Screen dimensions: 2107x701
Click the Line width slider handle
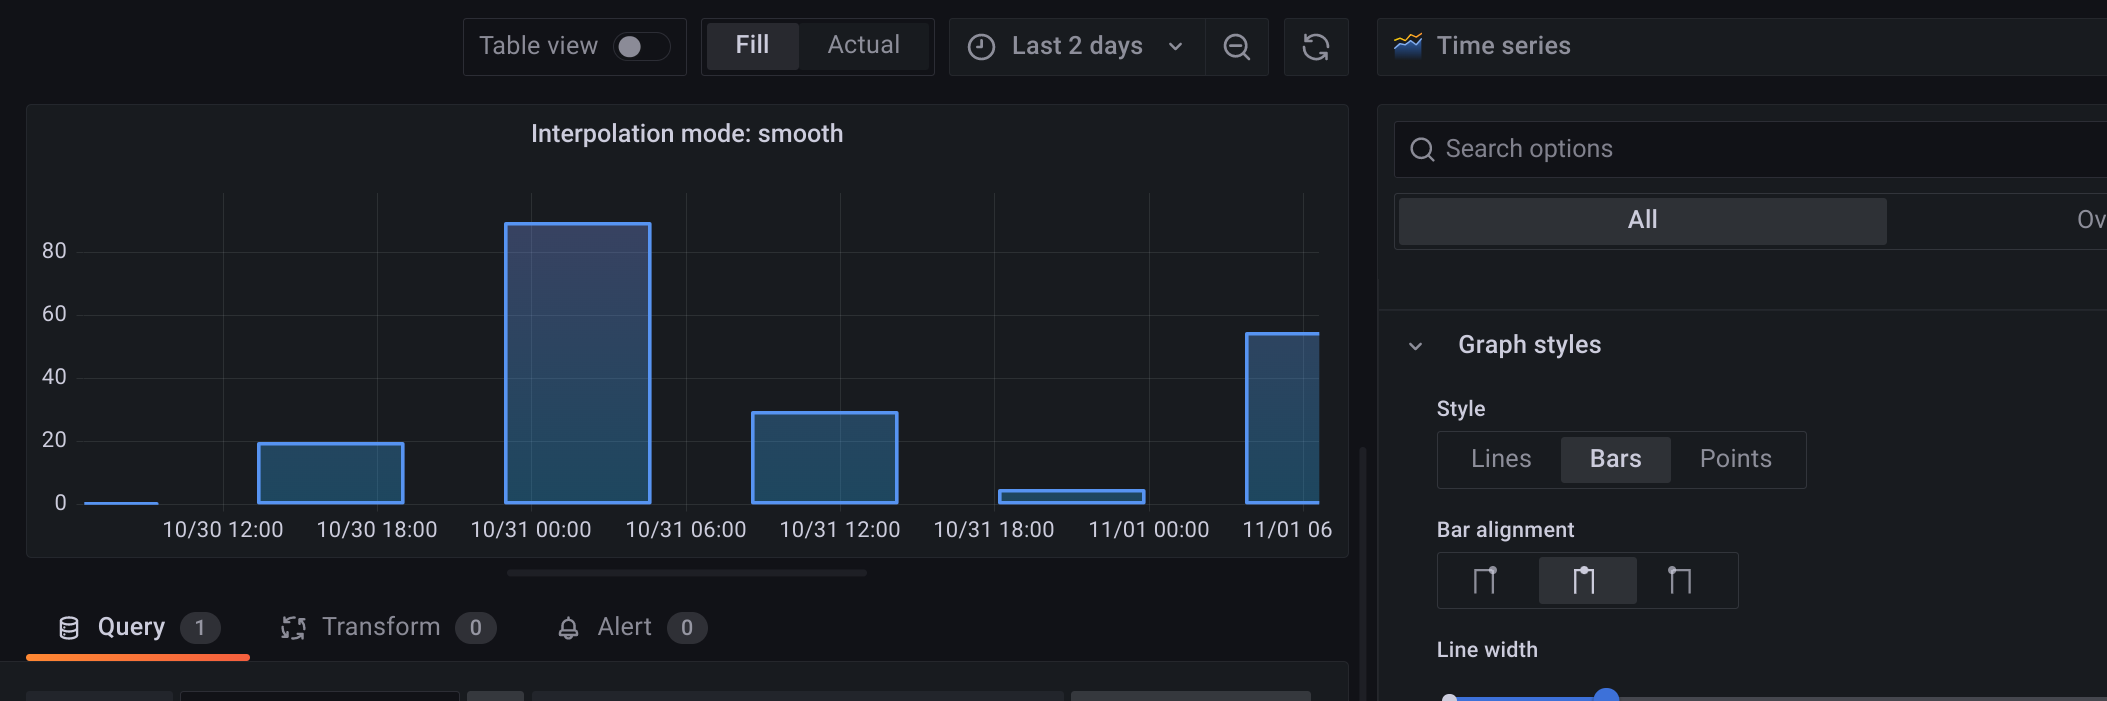click(x=1606, y=696)
